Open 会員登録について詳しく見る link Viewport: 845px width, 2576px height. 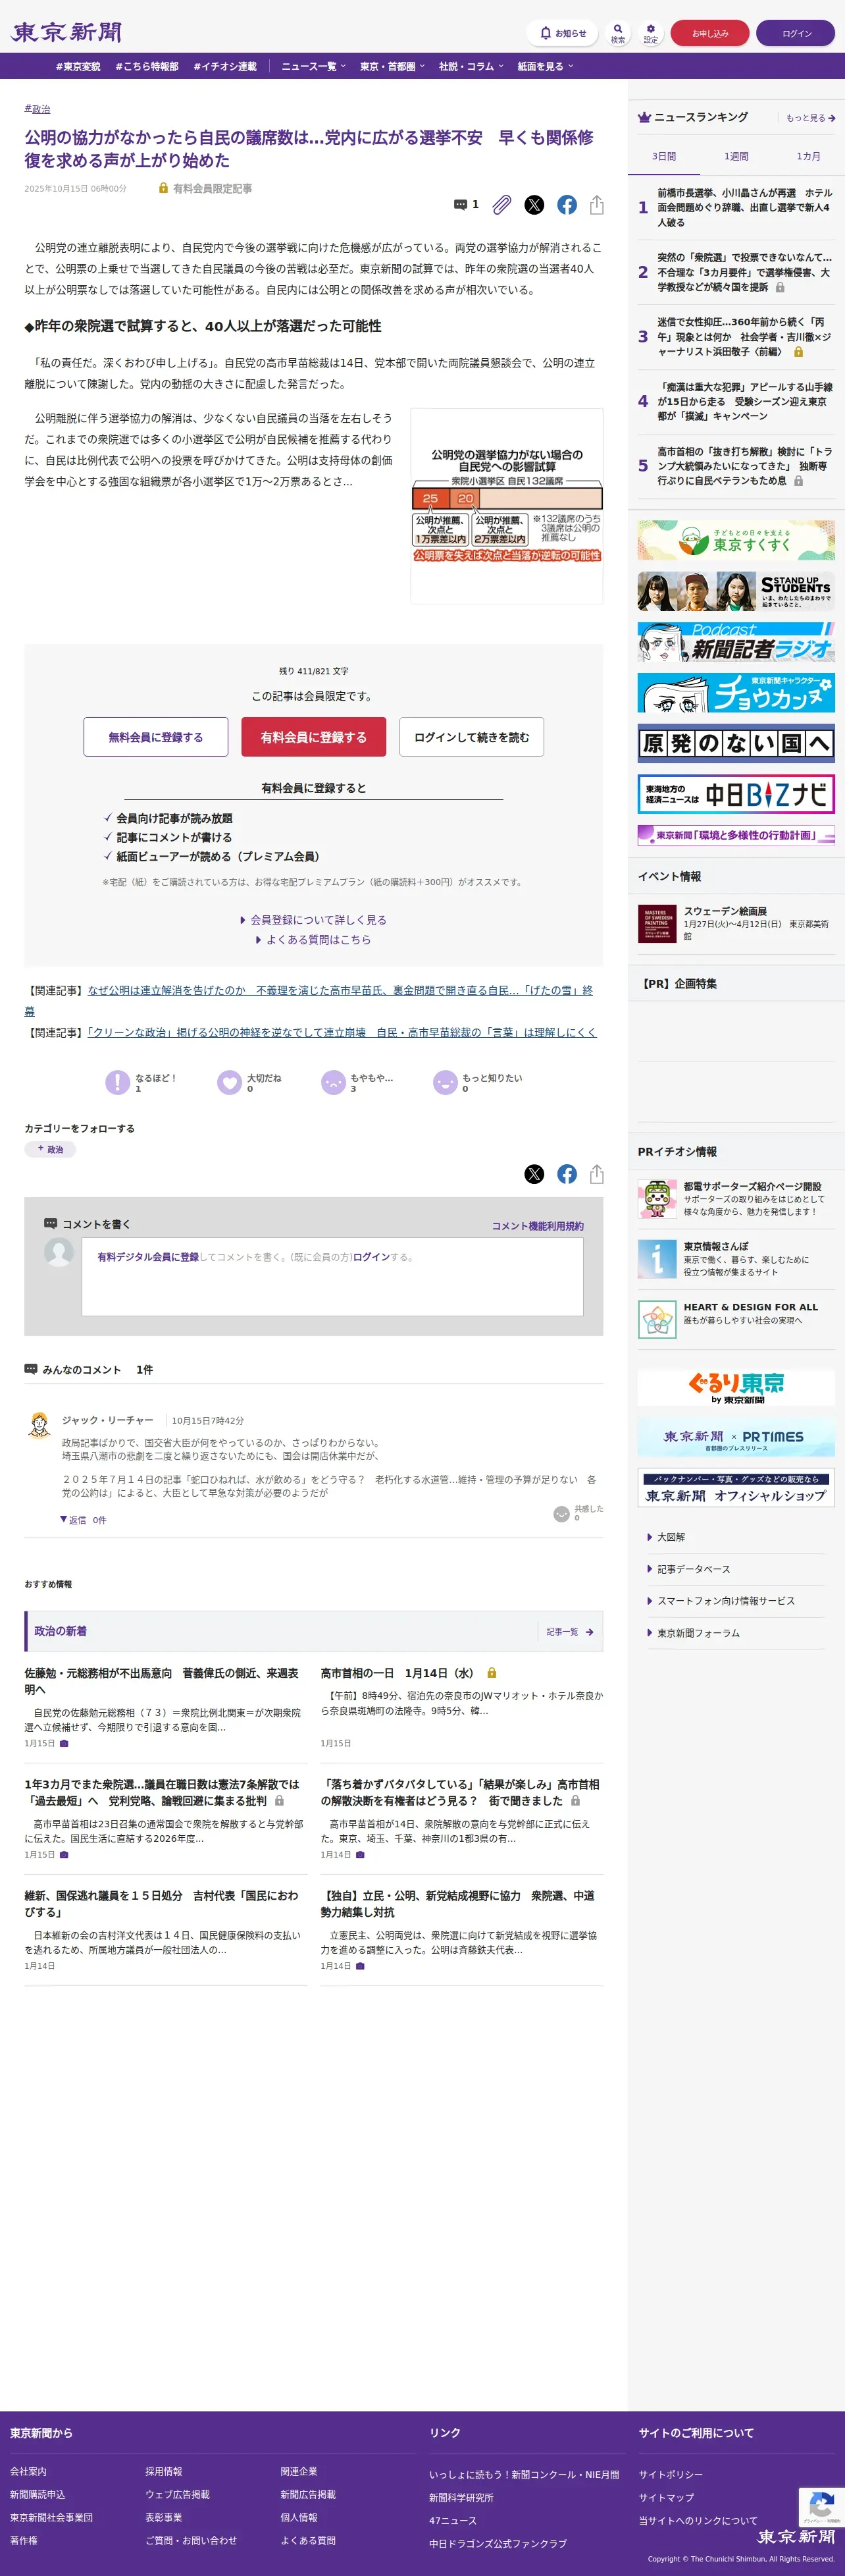tap(313, 920)
